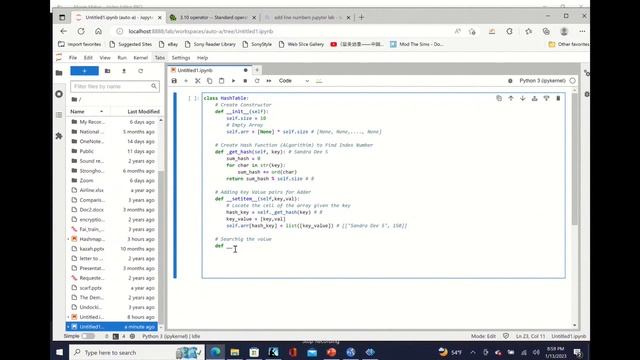
Task: Open the Tabs menu
Action: (160, 58)
